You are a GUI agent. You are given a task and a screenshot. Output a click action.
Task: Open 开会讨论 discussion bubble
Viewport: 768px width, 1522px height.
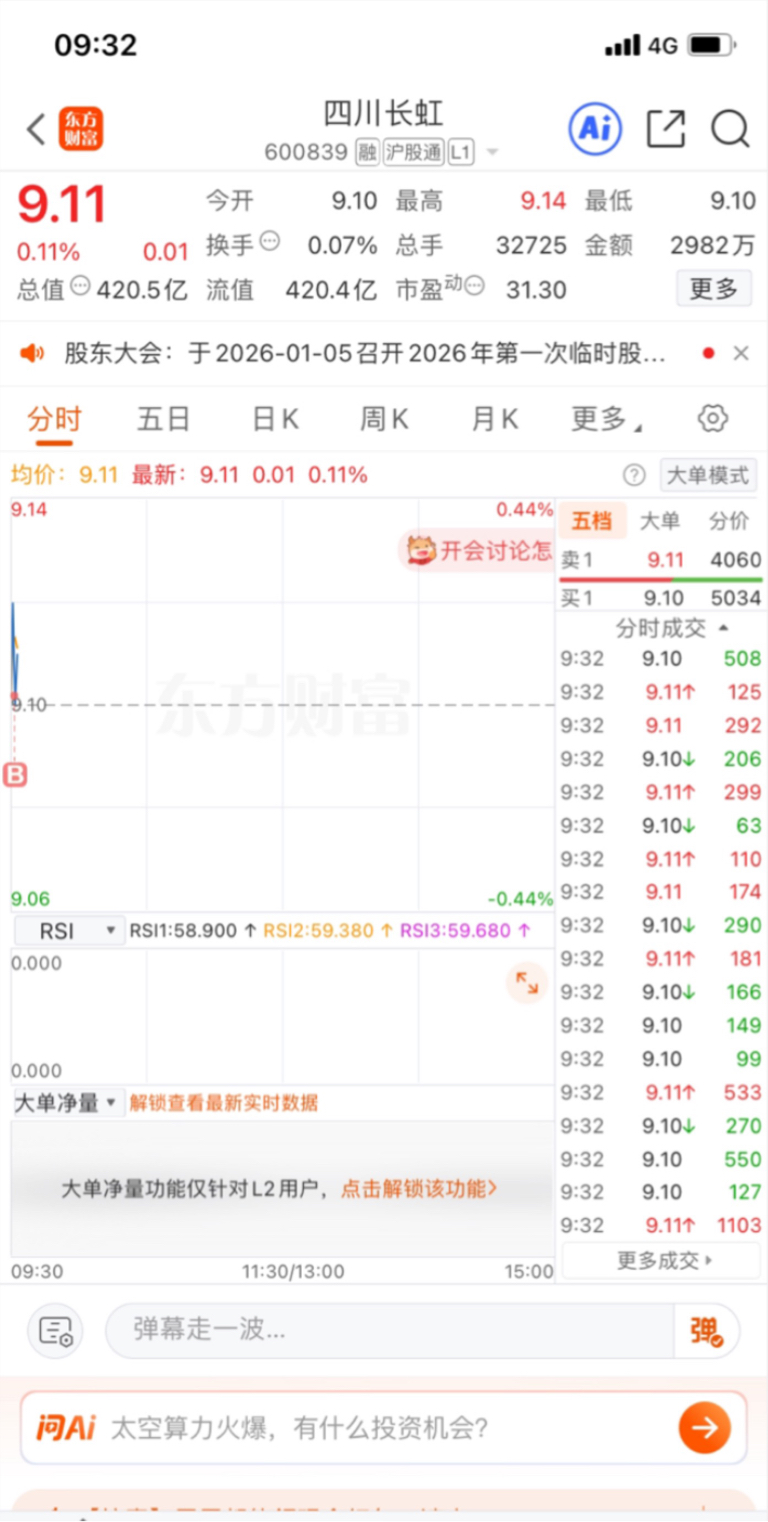pyautogui.click(x=477, y=549)
